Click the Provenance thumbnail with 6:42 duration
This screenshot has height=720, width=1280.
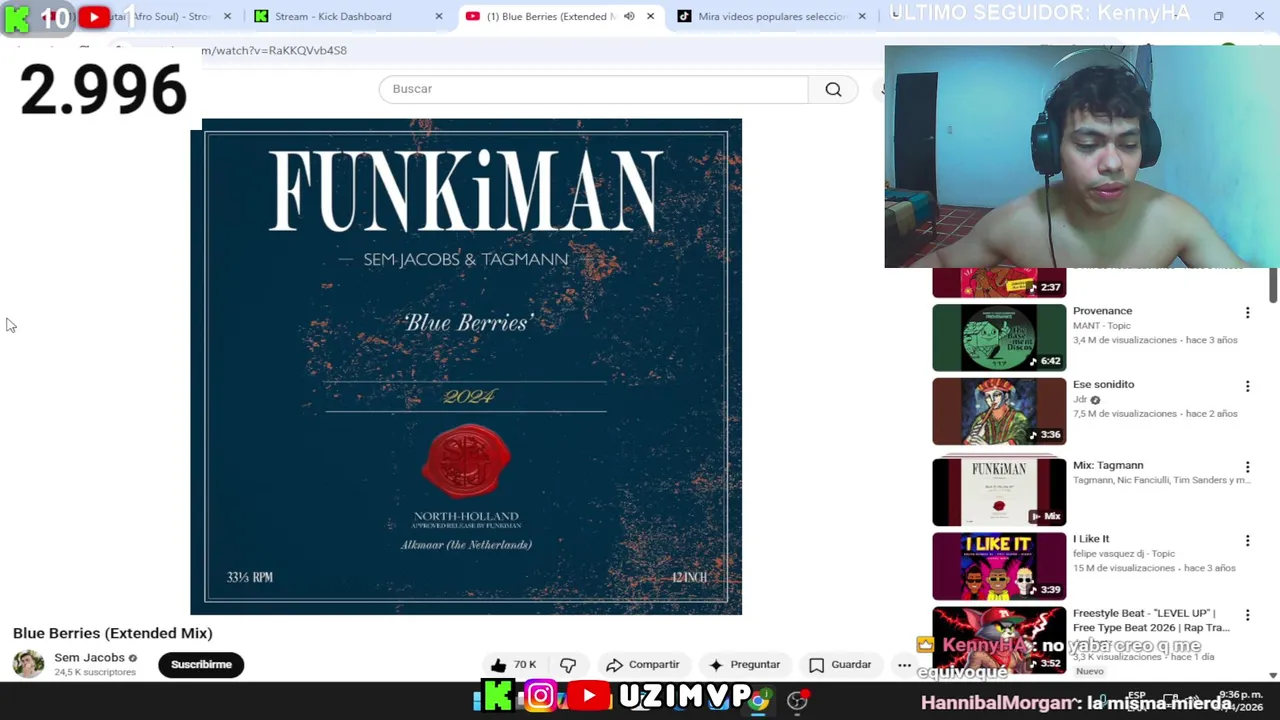tap(999, 338)
